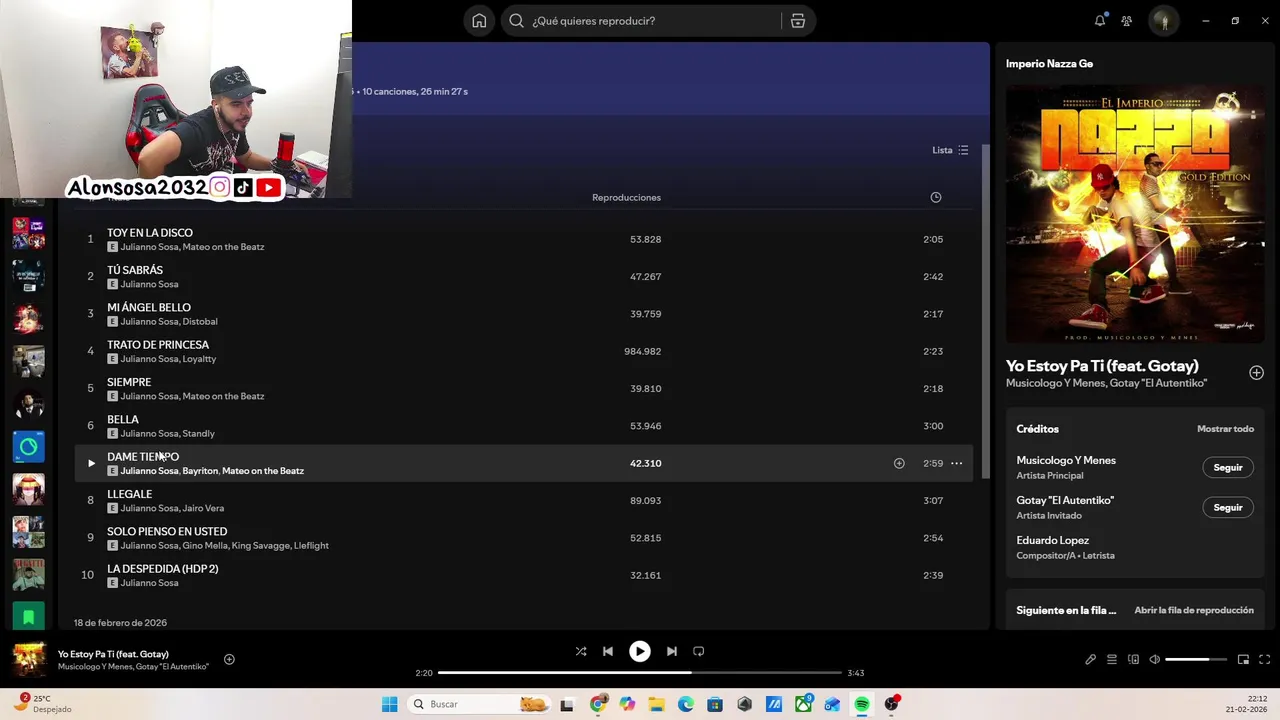Show lyrics with the microphone icon
This screenshot has height=720, width=1280.
pyautogui.click(x=1091, y=659)
